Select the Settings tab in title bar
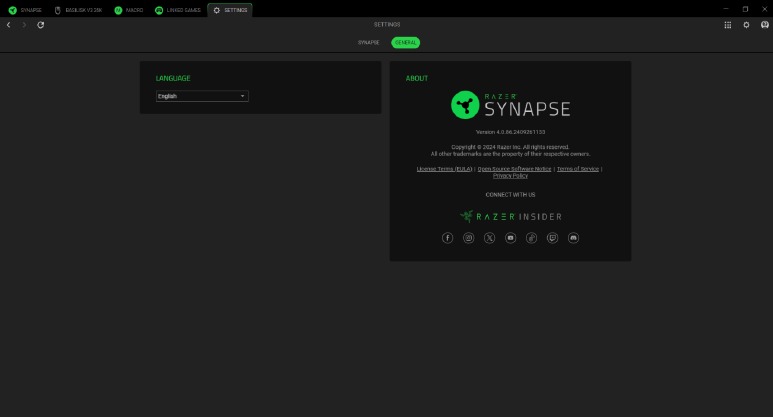This screenshot has width=773, height=419. click(x=230, y=10)
